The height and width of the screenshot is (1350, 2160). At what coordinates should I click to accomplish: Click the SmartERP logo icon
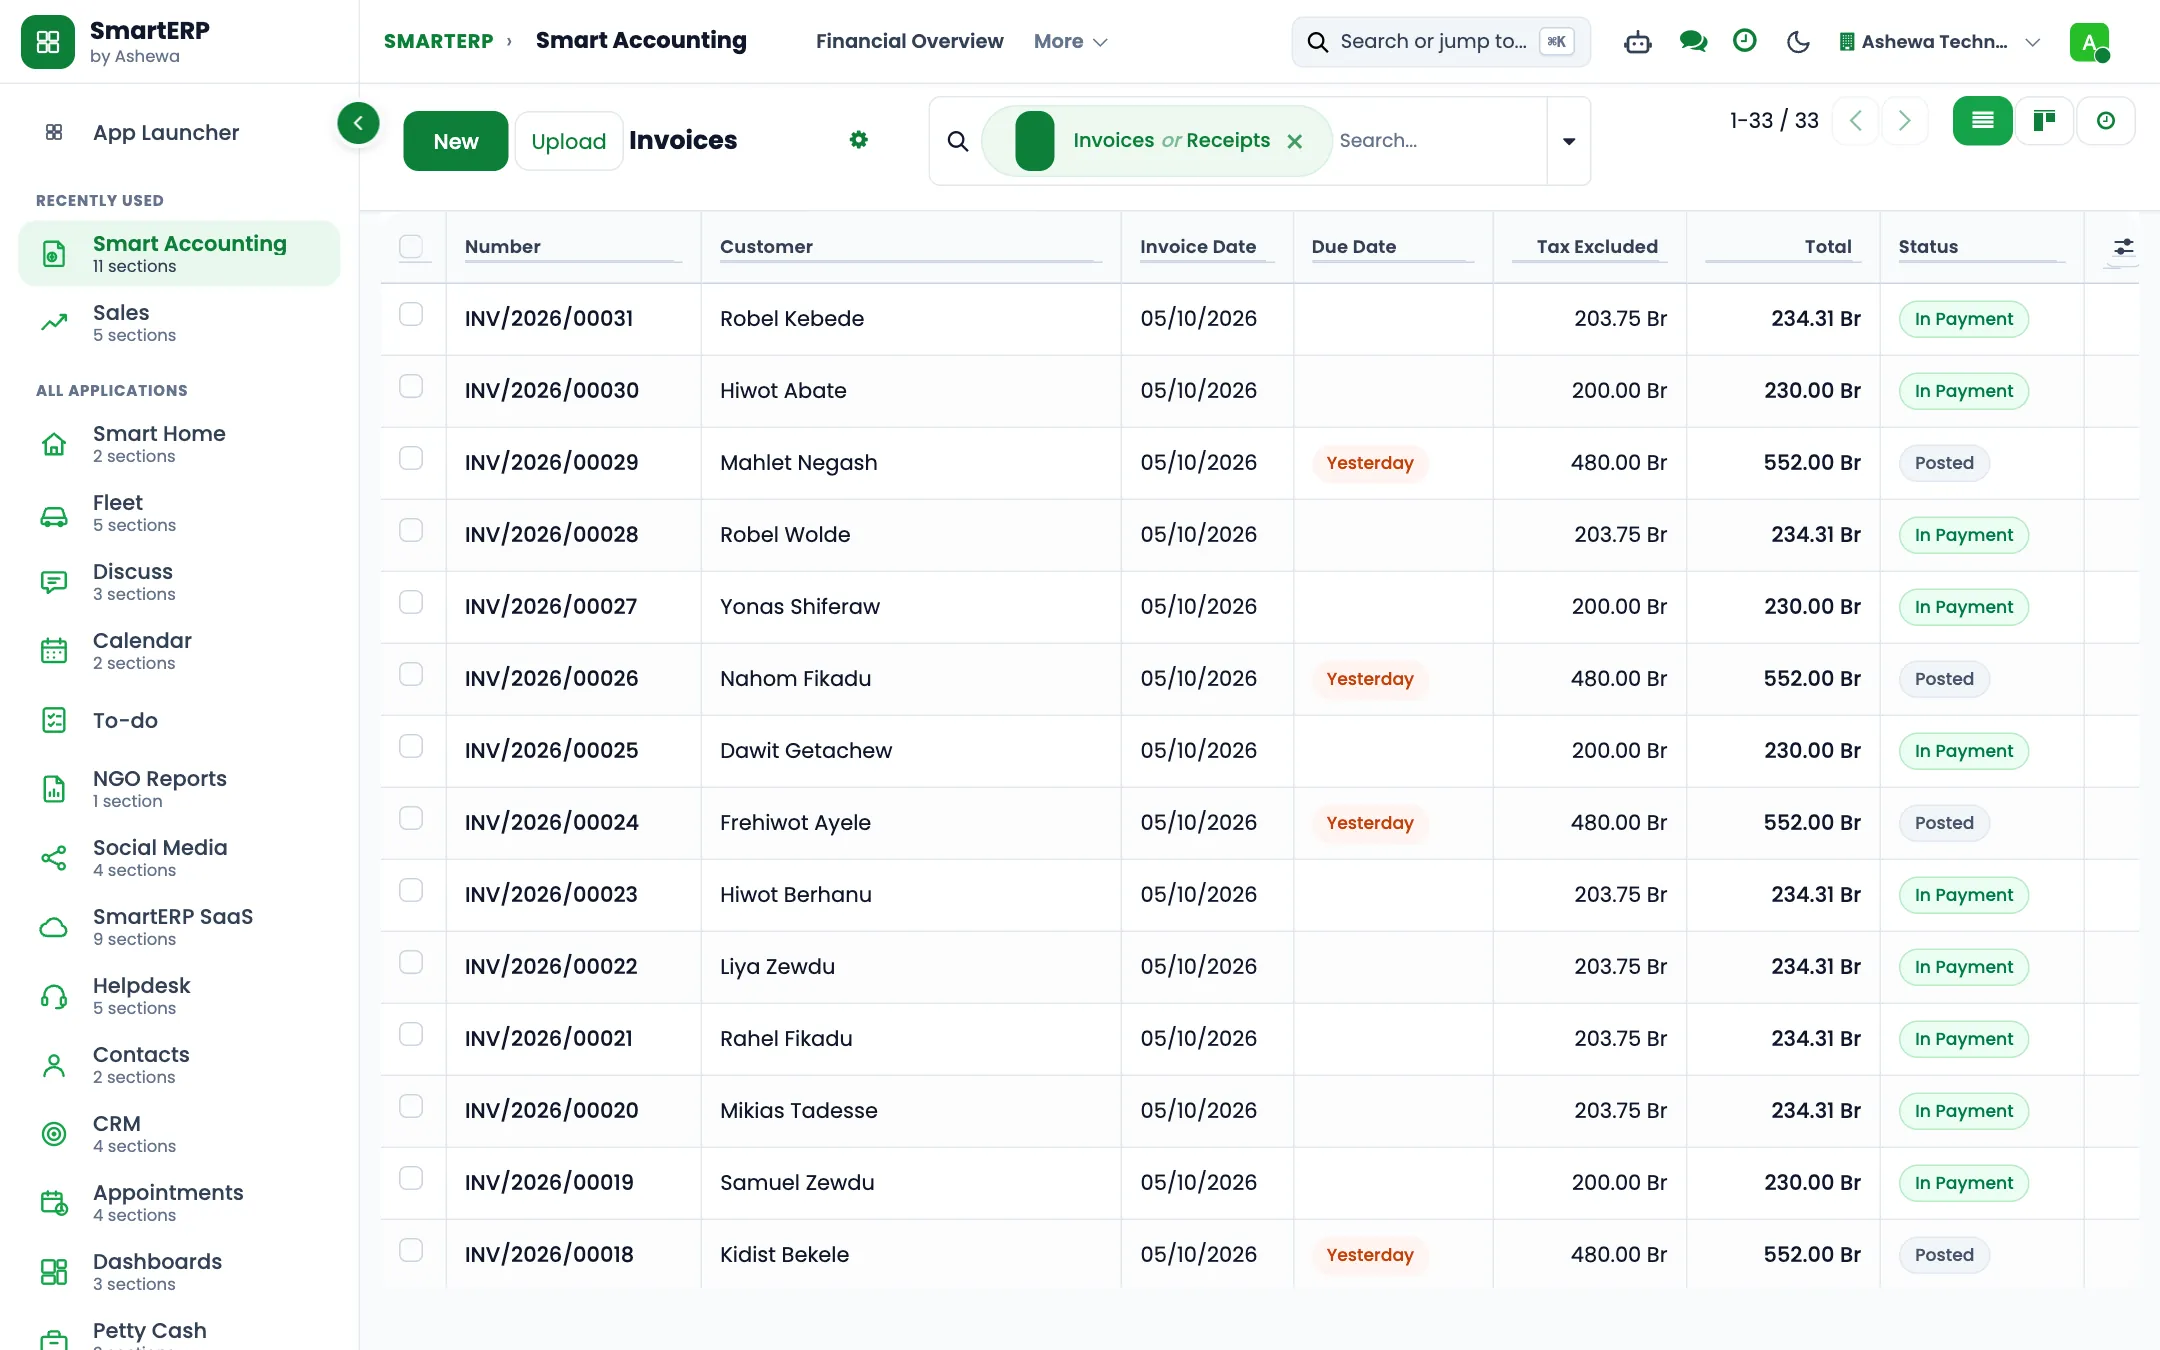click(x=47, y=42)
